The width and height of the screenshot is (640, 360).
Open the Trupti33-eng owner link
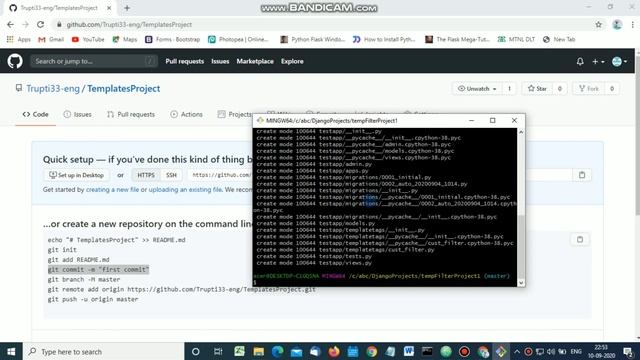(53, 89)
